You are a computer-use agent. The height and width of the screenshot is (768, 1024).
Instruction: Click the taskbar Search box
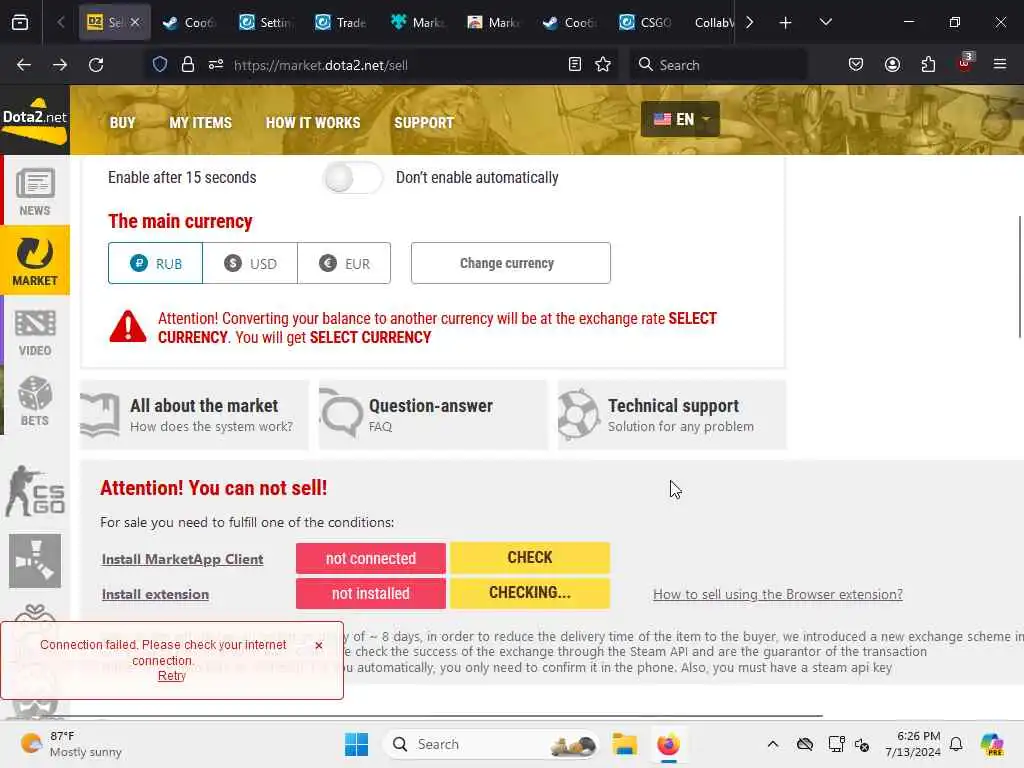point(491,744)
